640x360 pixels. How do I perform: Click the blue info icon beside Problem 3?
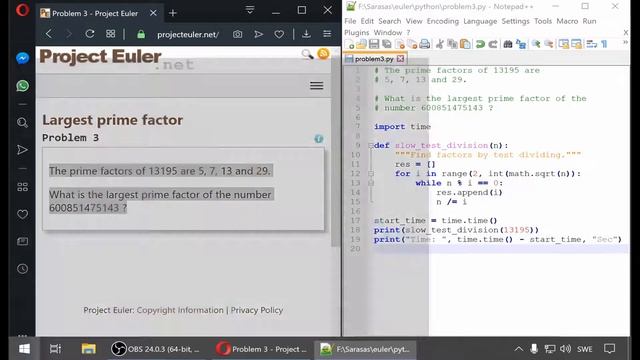(319, 139)
